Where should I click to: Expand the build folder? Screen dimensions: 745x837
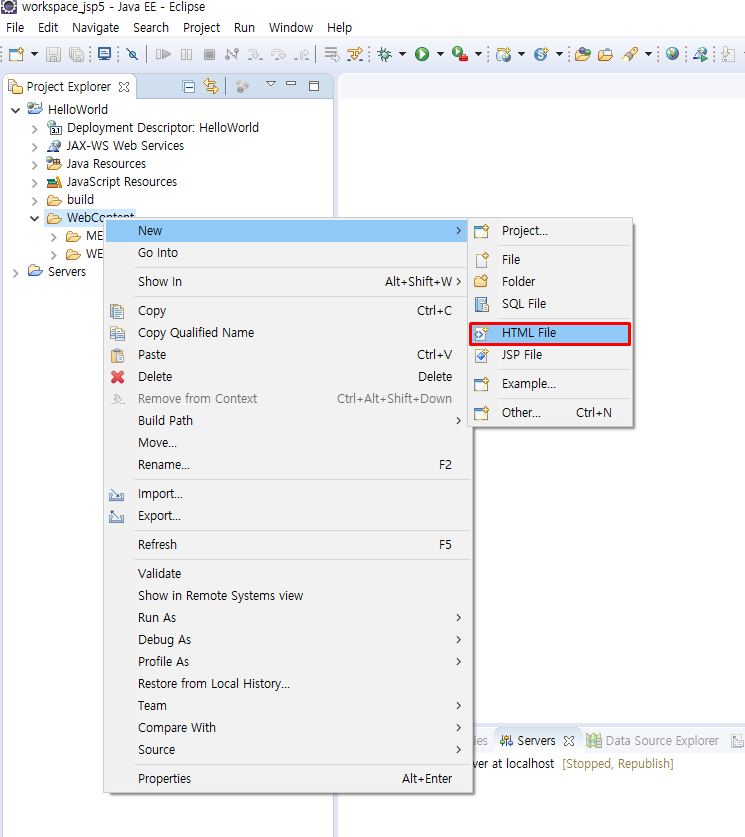pyautogui.click(x=35, y=201)
